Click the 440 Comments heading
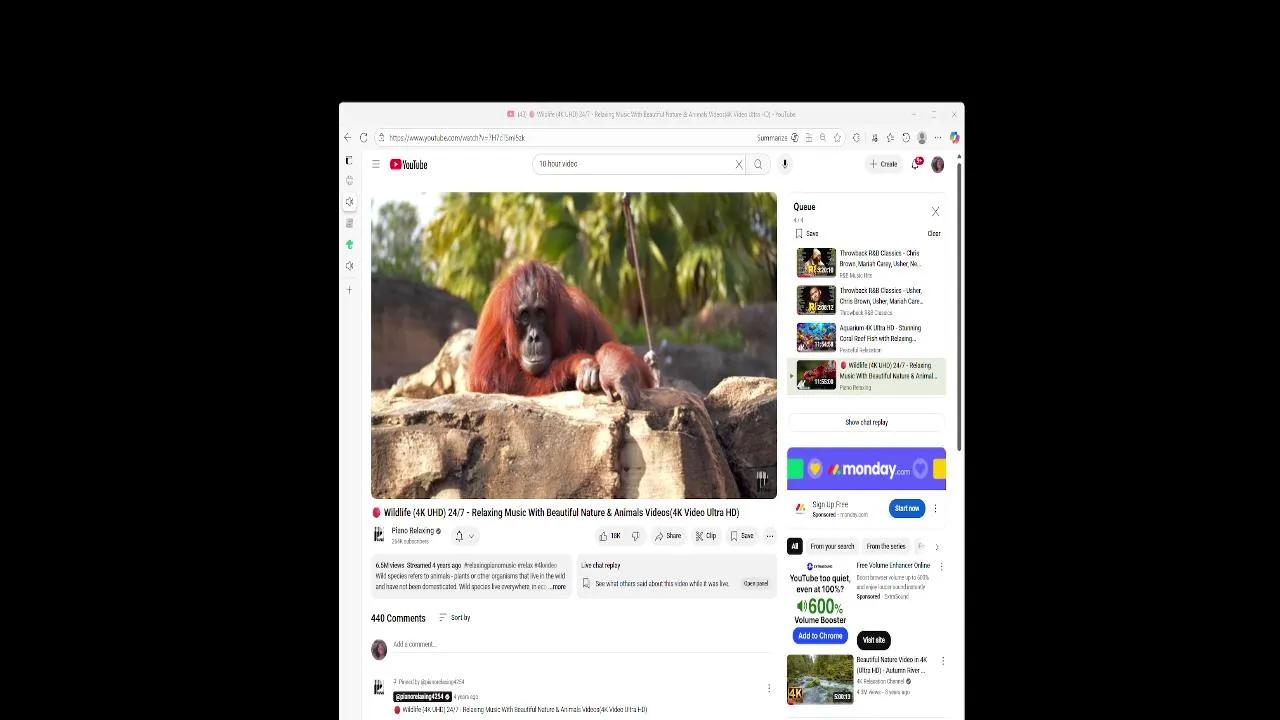The image size is (1280, 720). tap(398, 618)
